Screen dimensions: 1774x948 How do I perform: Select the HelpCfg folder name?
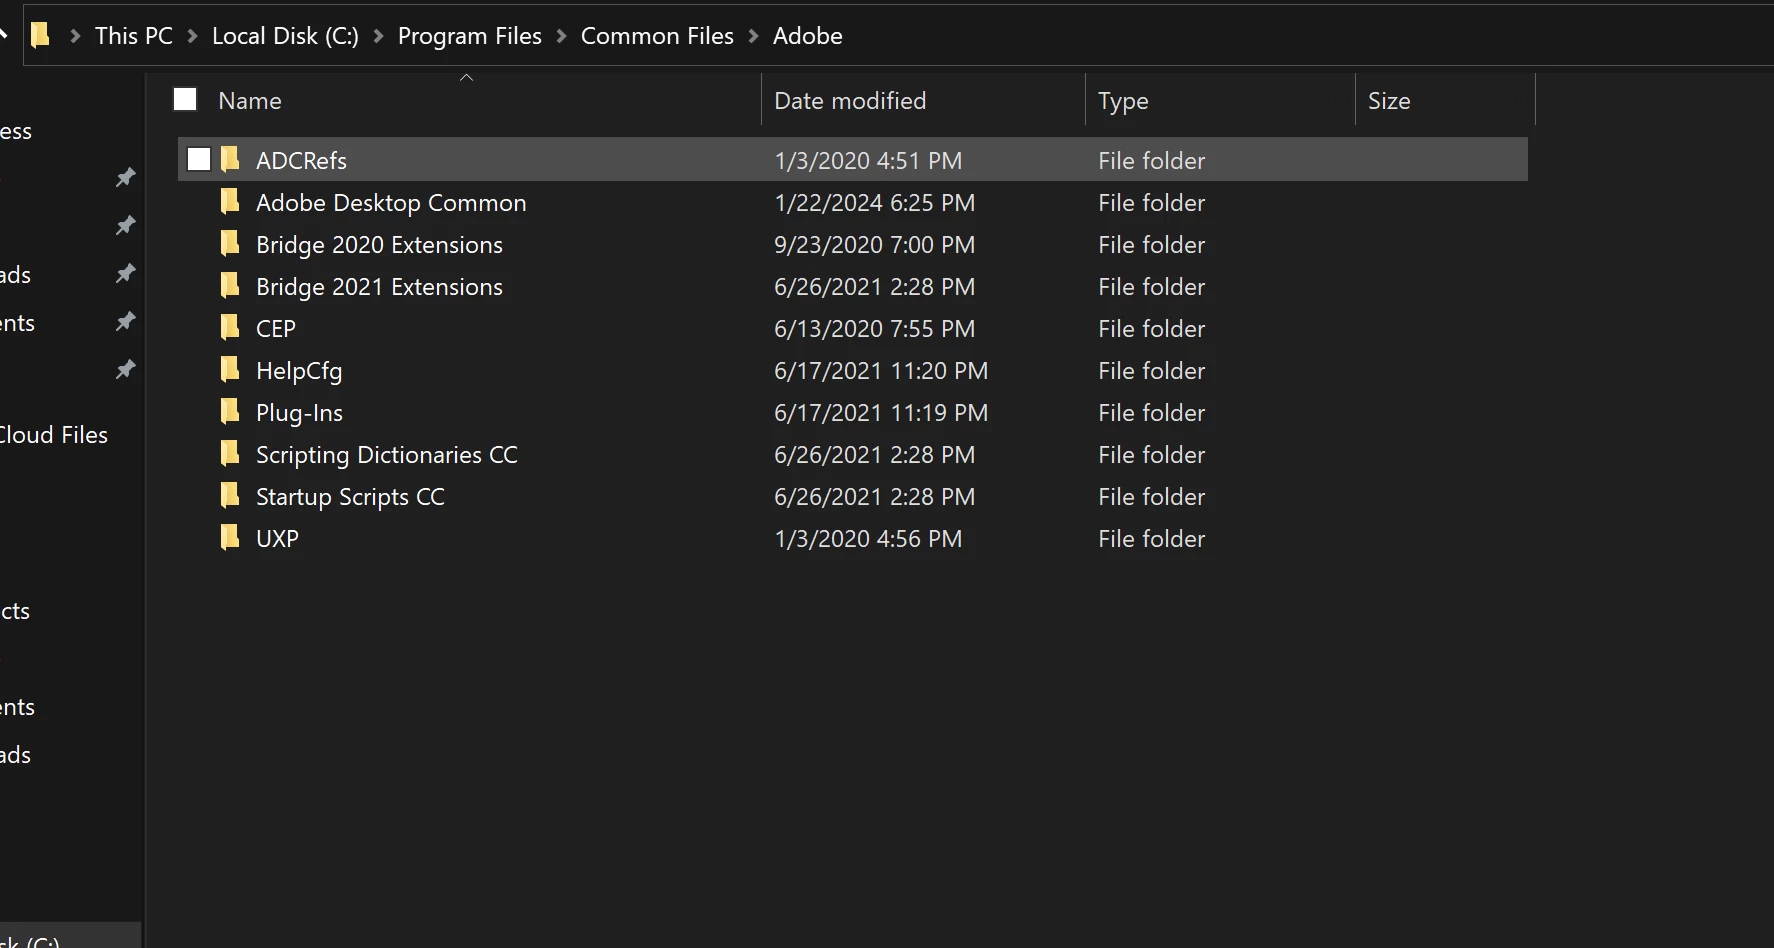coord(299,370)
